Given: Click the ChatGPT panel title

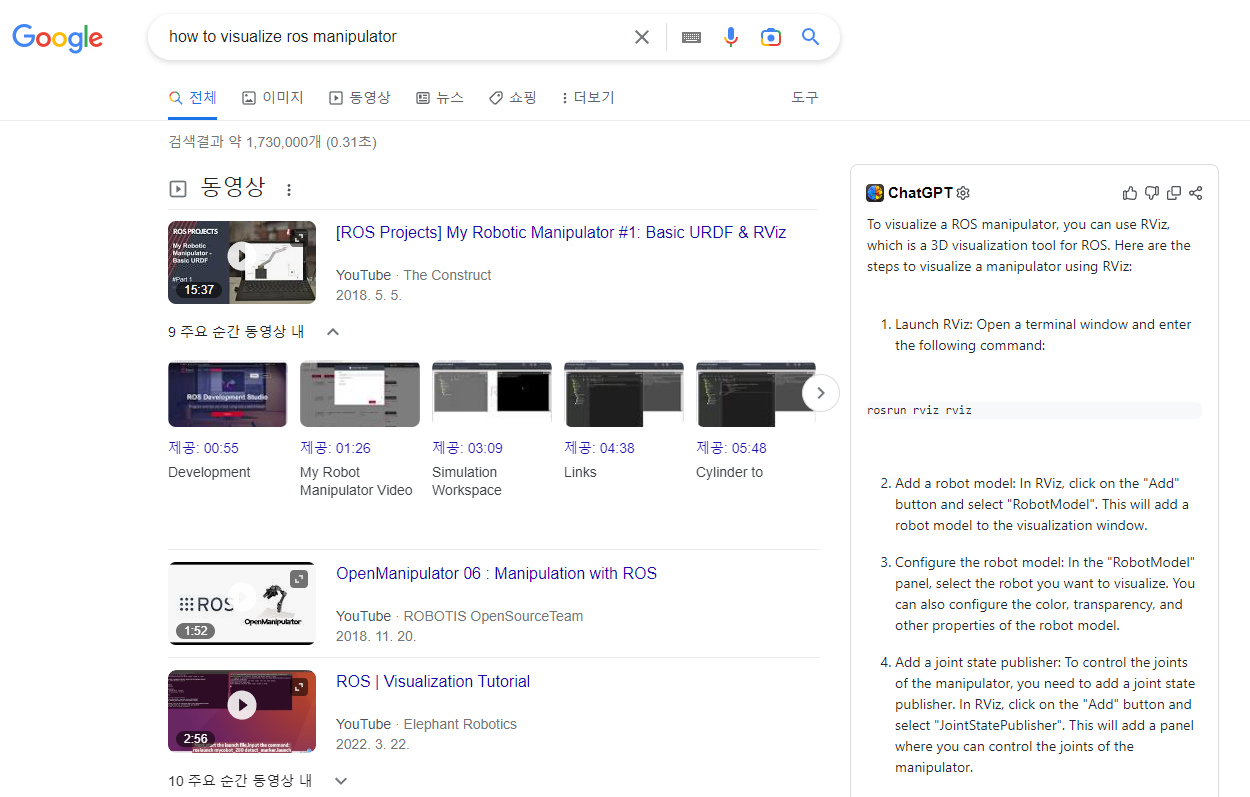Looking at the screenshot, I should (x=920, y=193).
